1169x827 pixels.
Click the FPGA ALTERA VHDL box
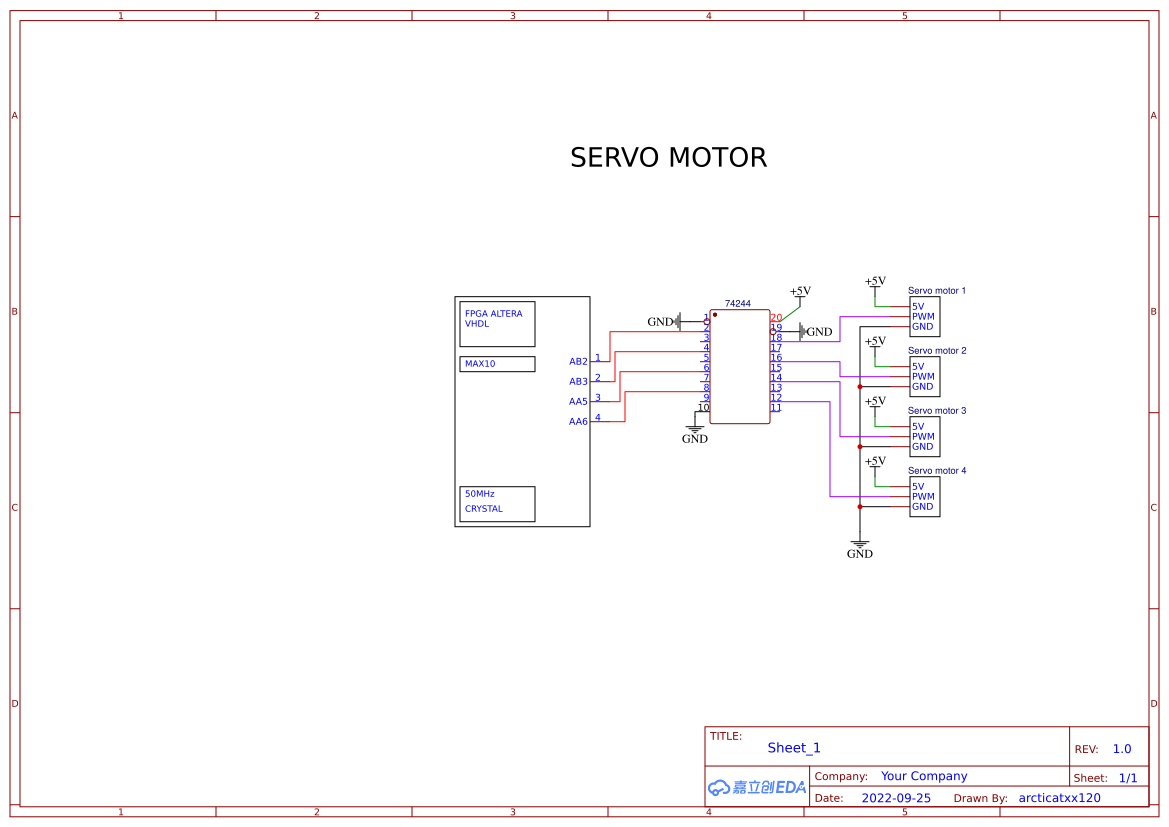point(497,324)
